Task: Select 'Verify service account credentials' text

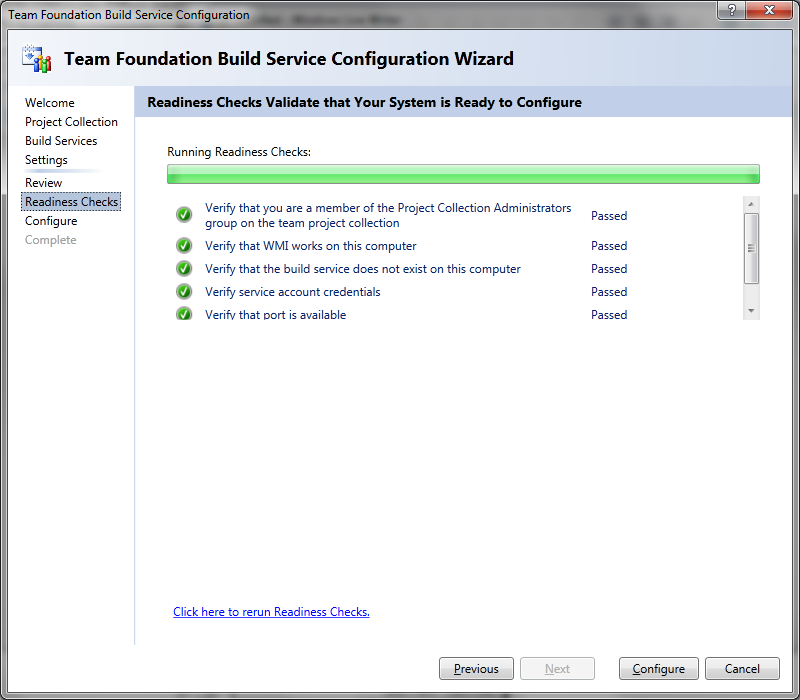Action: [x=293, y=292]
